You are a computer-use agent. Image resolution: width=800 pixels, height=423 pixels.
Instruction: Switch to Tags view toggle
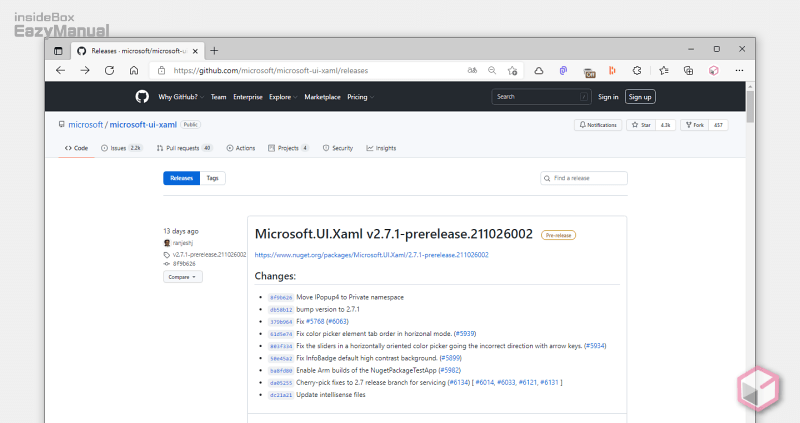[213, 178]
